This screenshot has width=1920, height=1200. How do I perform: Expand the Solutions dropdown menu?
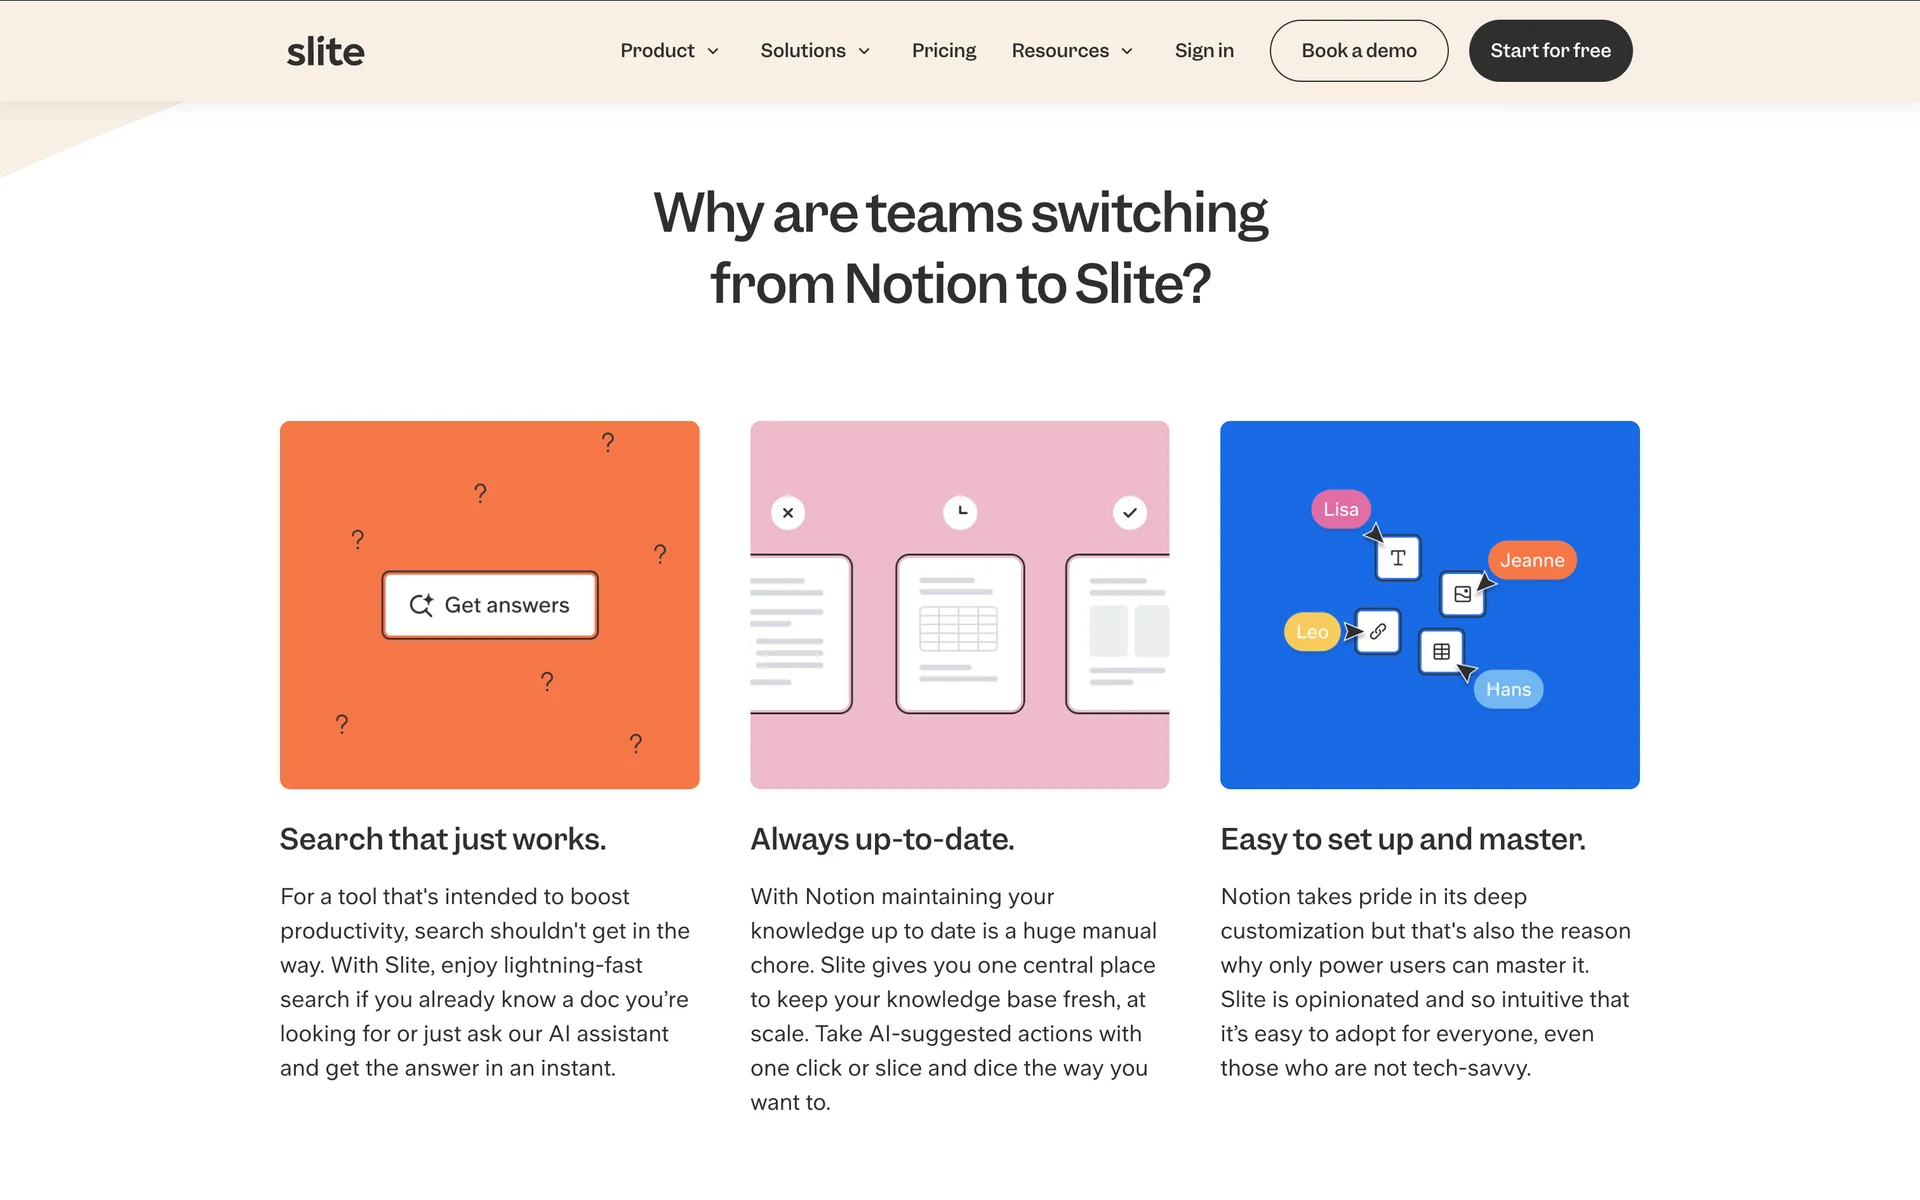click(815, 51)
